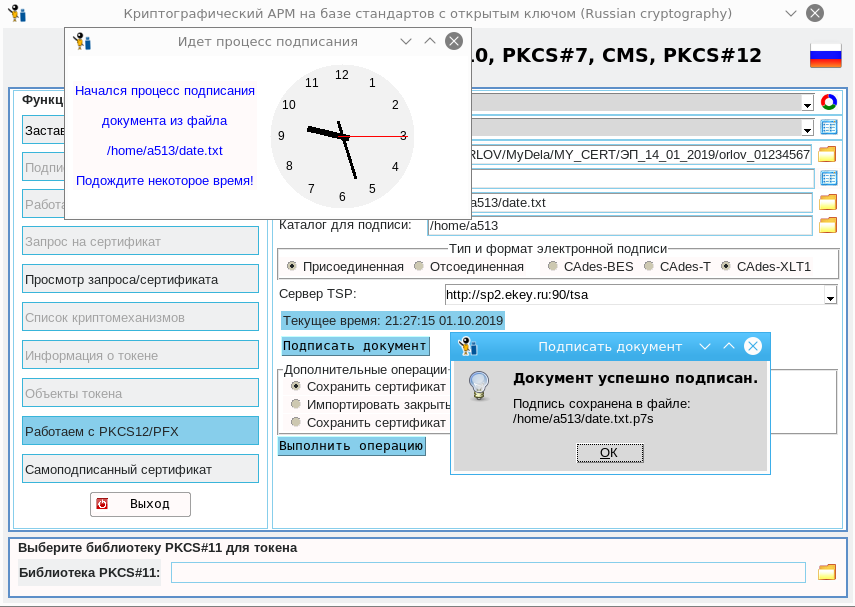Choose the CAdes-T signature format

click(650, 267)
